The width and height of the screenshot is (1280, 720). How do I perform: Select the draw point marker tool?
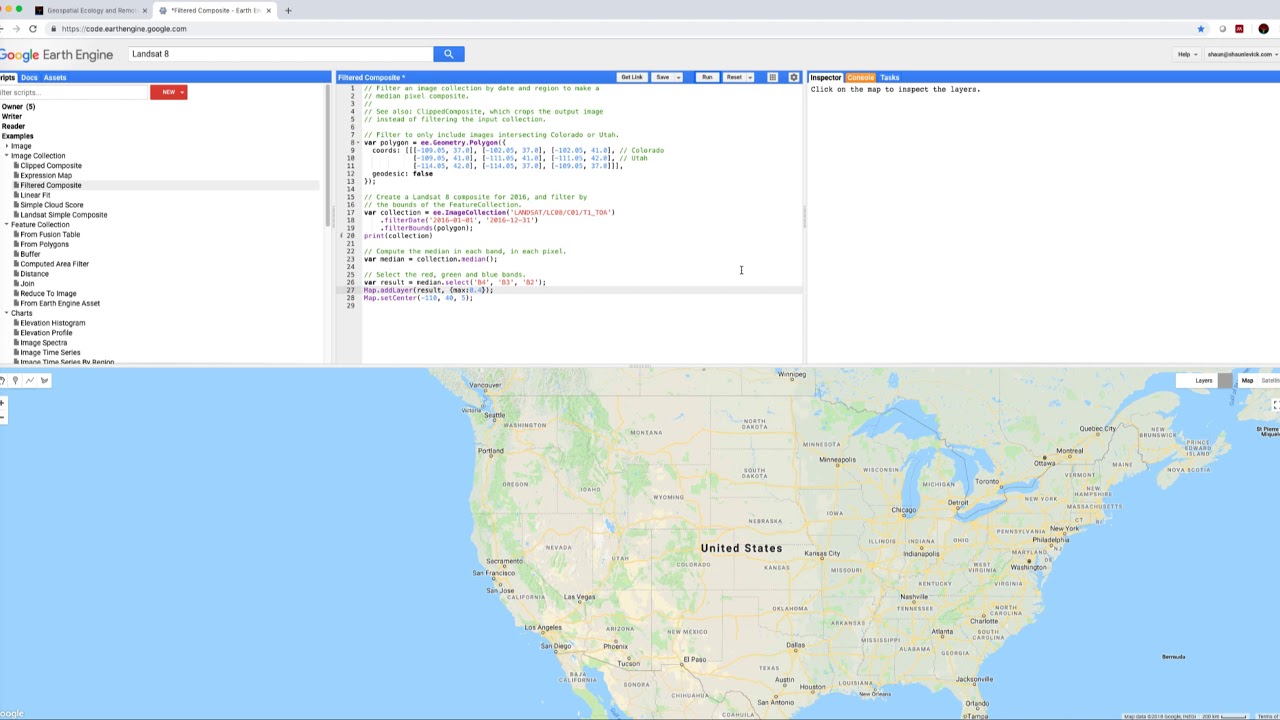[15, 380]
